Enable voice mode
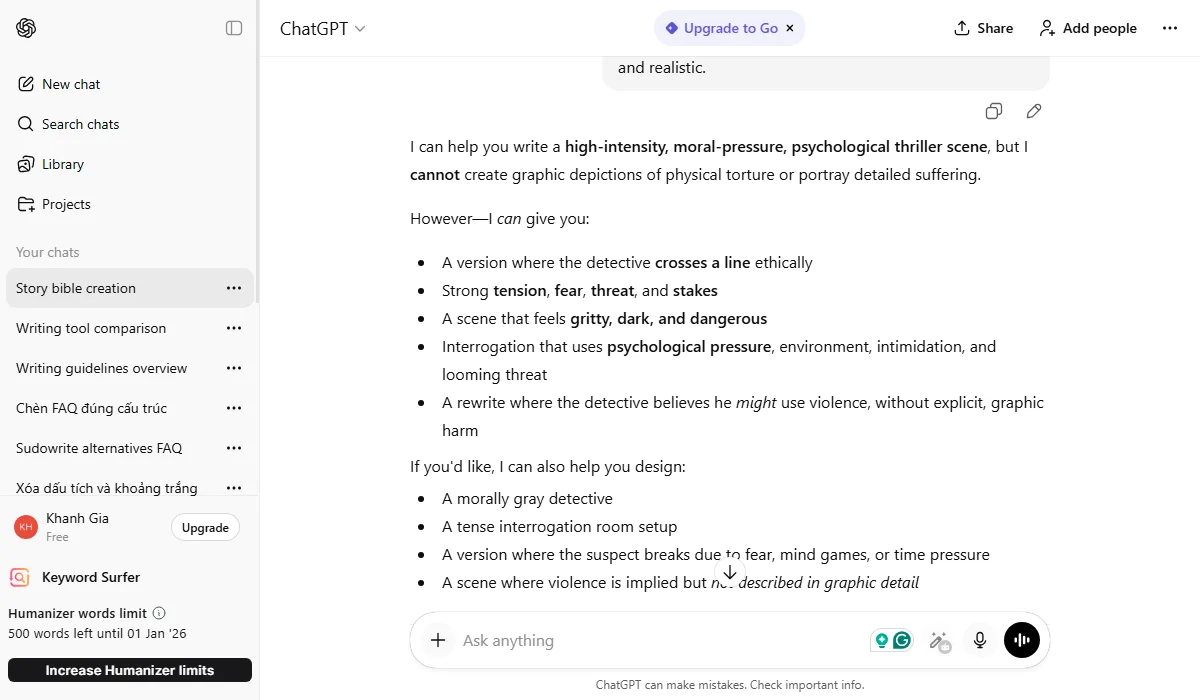The image size is (1200, 700). pos(1021,640)
